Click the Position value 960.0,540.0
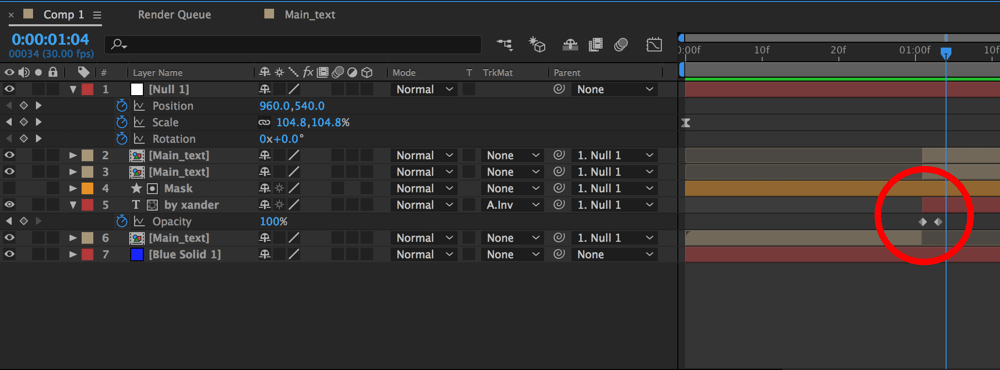Screen dimensions: 1000x370 [x=292, y=106]
